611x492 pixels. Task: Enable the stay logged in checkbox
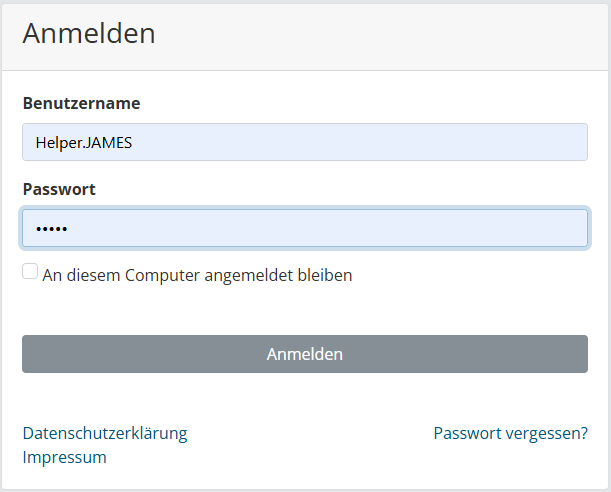[x=30, y=272]
